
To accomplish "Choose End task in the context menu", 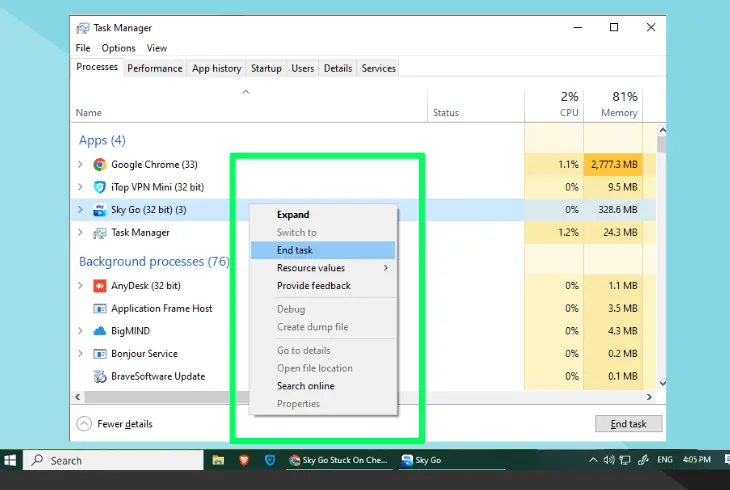I will (x=323, y=250).
